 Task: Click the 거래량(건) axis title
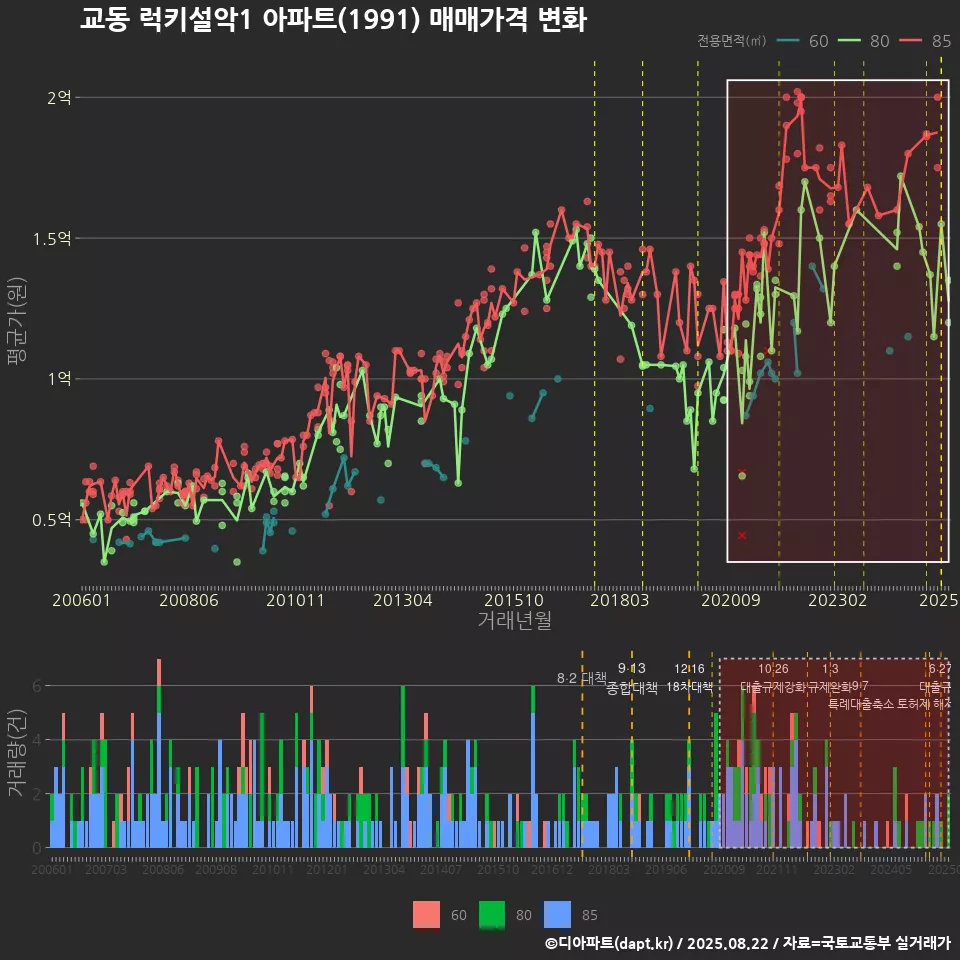click(x=17, y=753)
